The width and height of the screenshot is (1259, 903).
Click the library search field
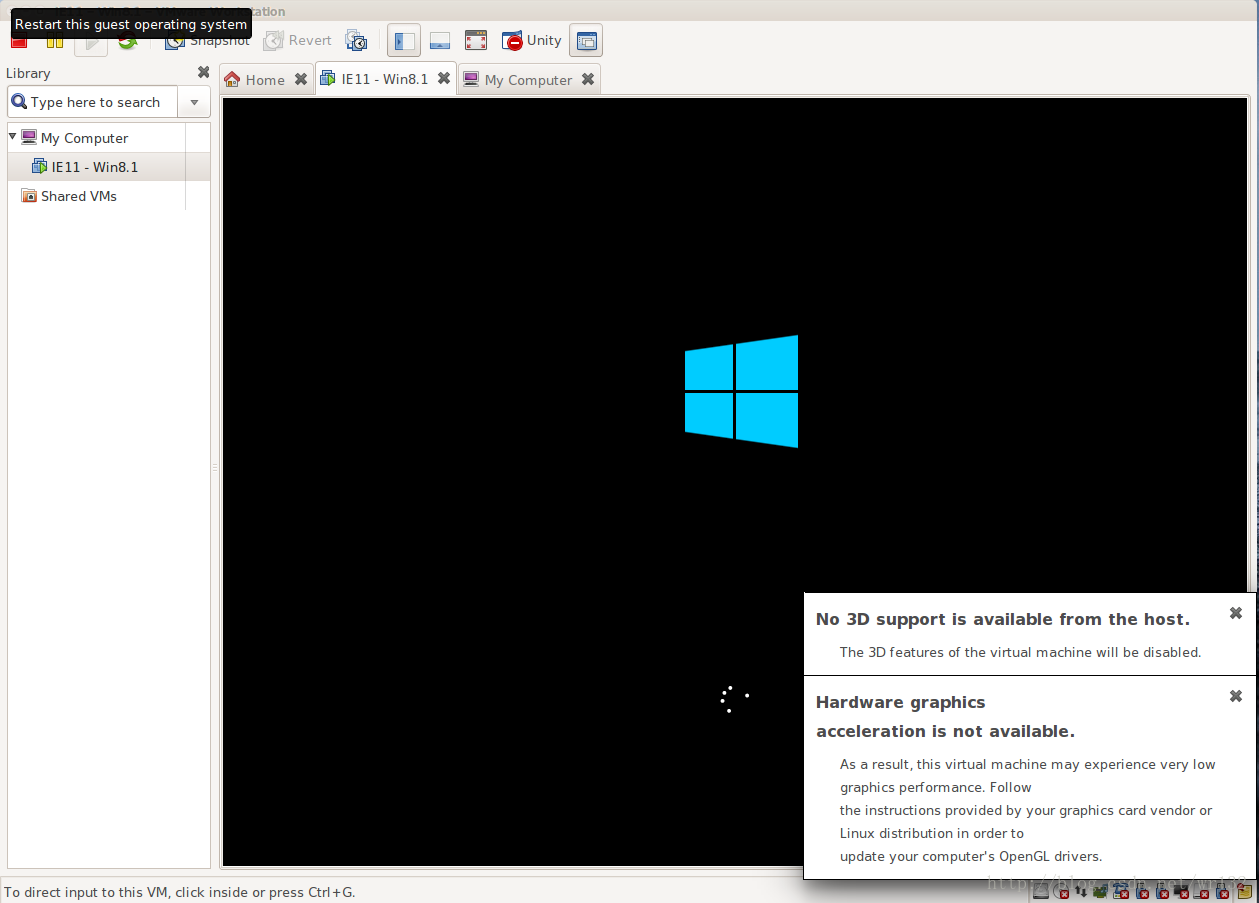click(x=100, y=101)
